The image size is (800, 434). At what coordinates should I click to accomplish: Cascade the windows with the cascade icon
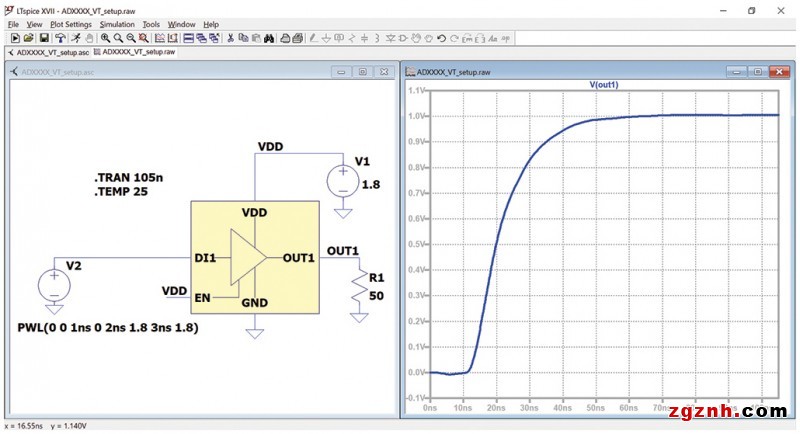[x=201, y=38]
